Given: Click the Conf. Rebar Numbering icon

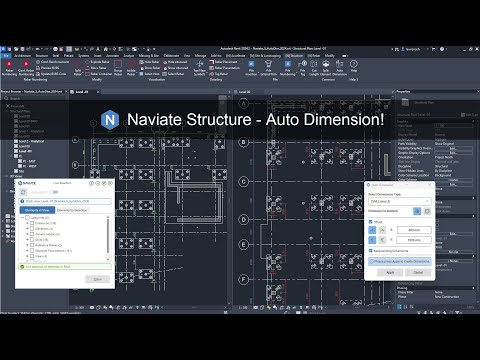Looking at the screenshot, I should coord(26,68).
